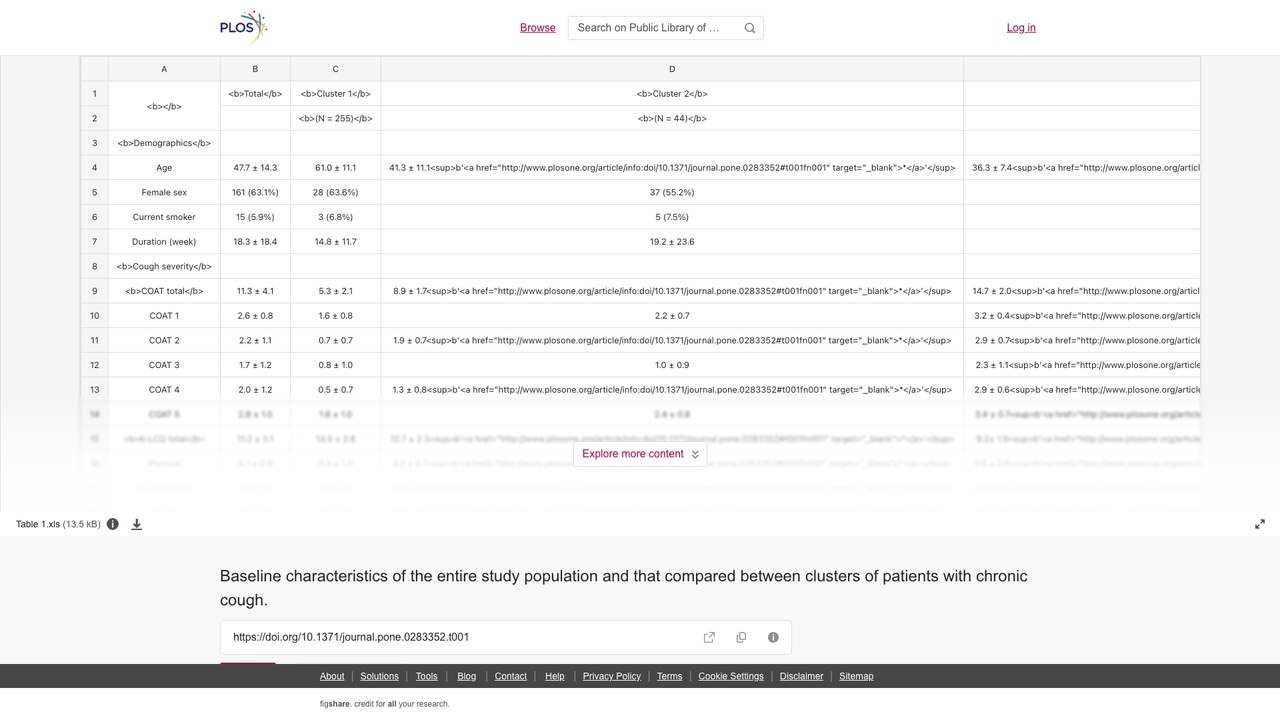The height and width of the screenshot is (720, 1280).
Task: Open the Help footer link
Action: (555, 676)
